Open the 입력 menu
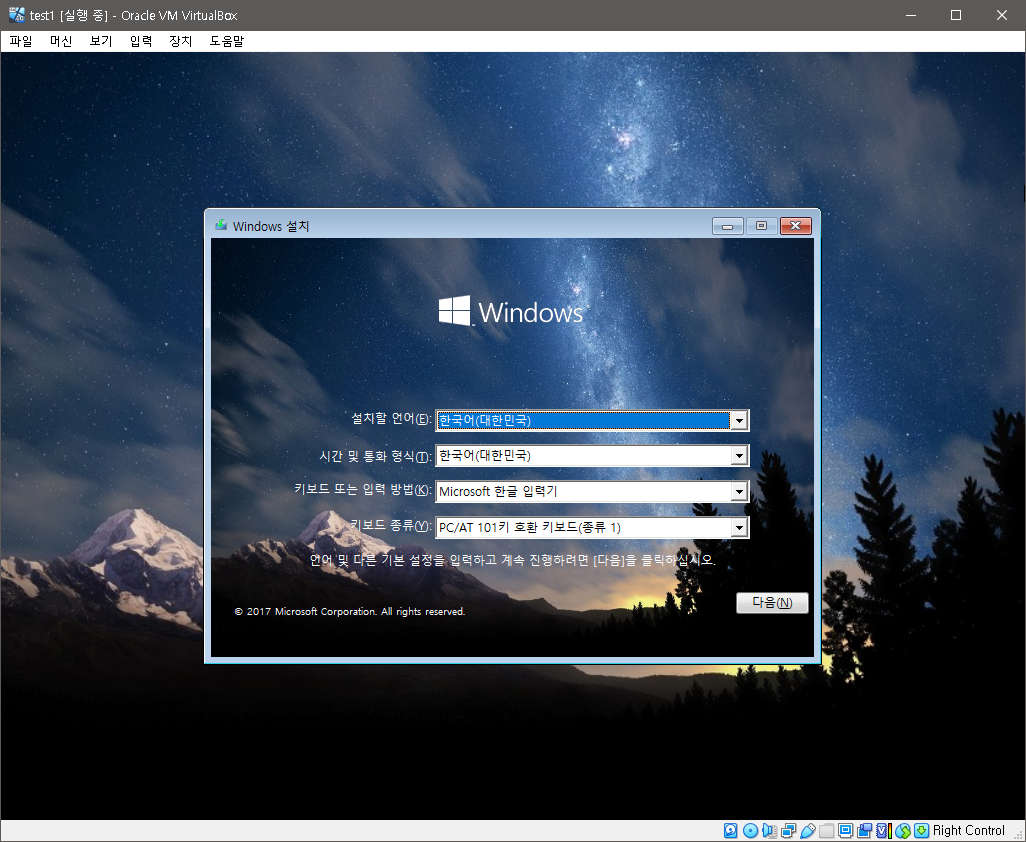Image resolution: width=1026 pixels, height=842 pixels. coord(141,41)
